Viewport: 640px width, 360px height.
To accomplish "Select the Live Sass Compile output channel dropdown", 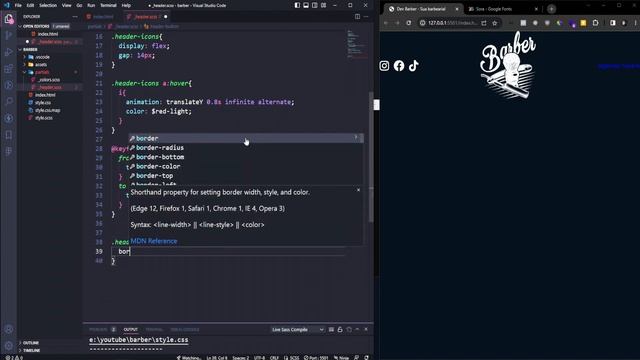I will point(298,329).
